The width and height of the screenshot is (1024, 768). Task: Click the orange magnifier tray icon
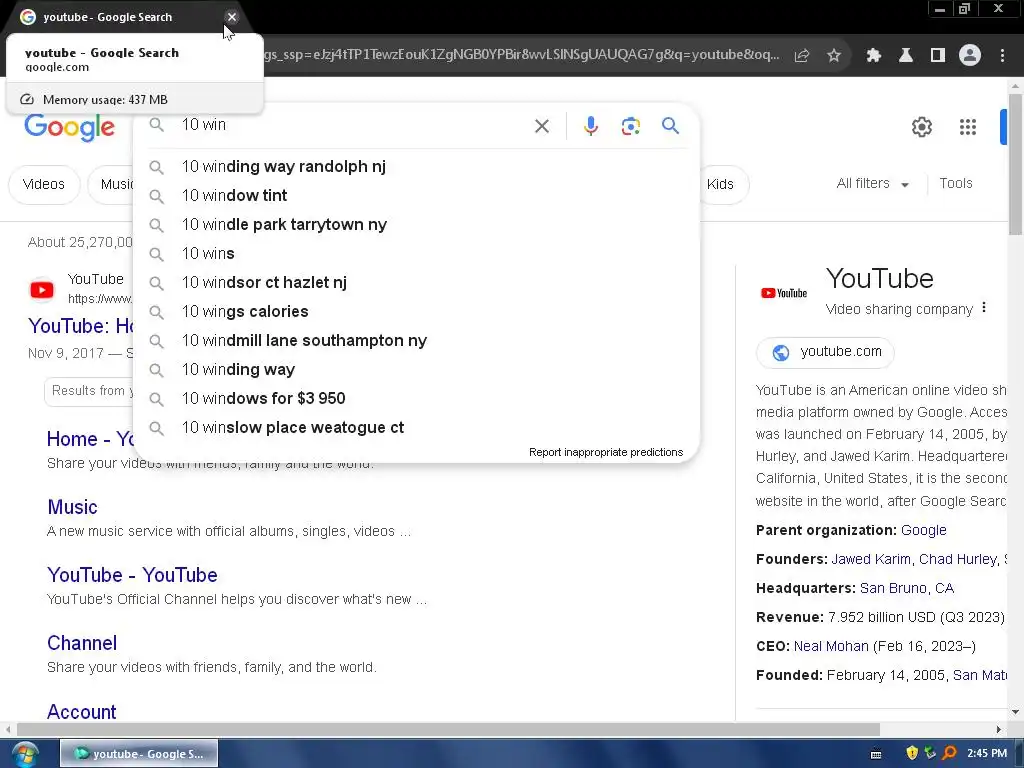point(949,753)
